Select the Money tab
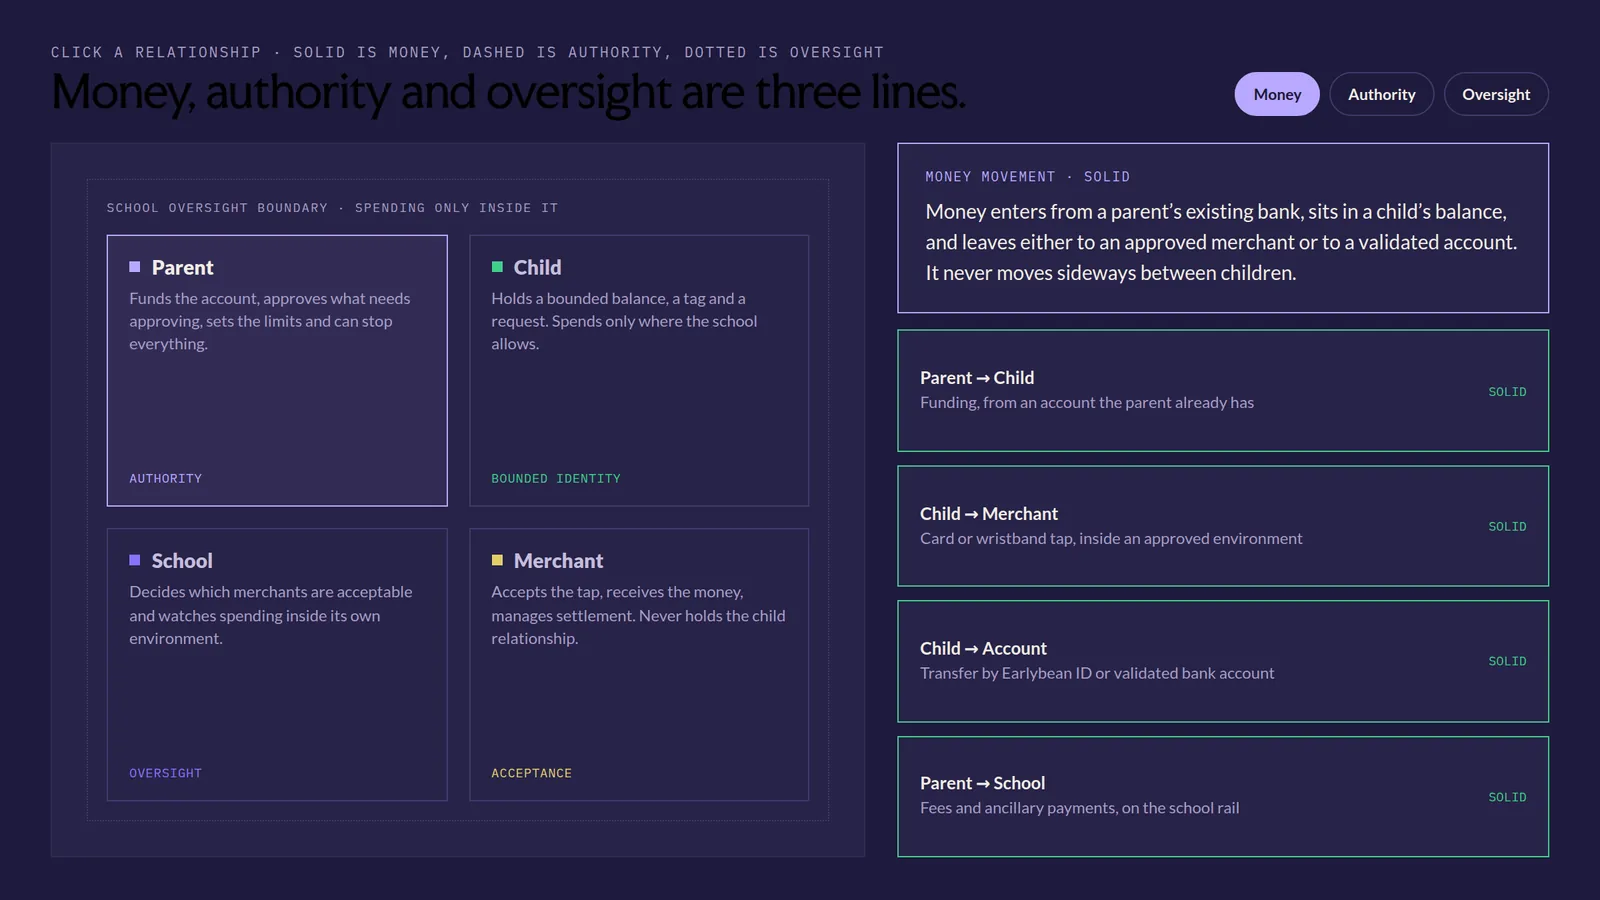The height and width of the screenshot is (900, 1600). click(1277, 94)
